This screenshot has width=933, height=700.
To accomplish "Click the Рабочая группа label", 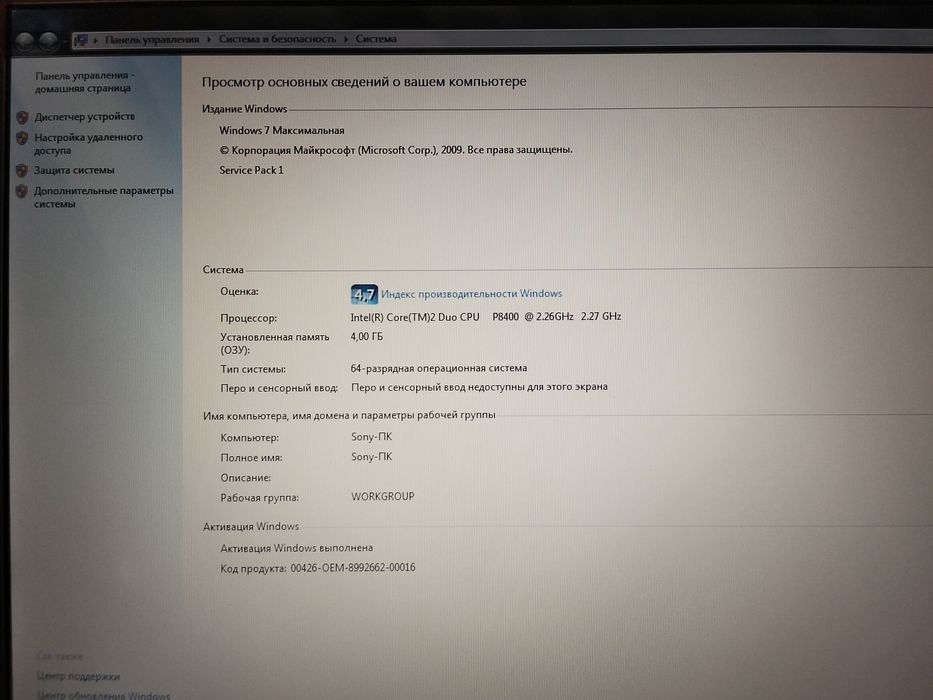I will [x=259, y=498].
